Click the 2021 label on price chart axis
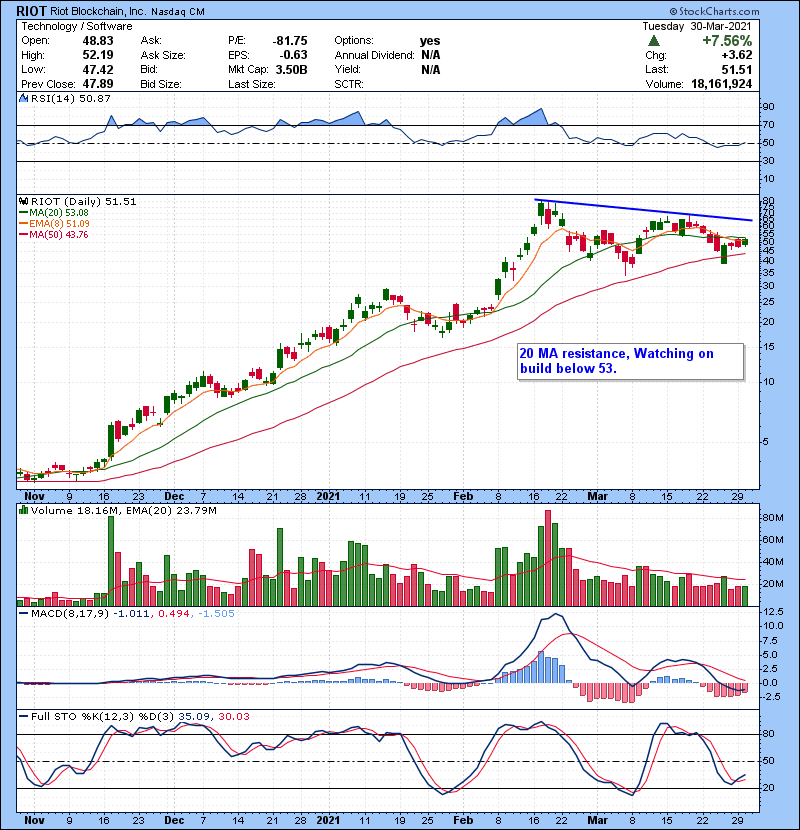800x830 pixels. pos(328,497)
